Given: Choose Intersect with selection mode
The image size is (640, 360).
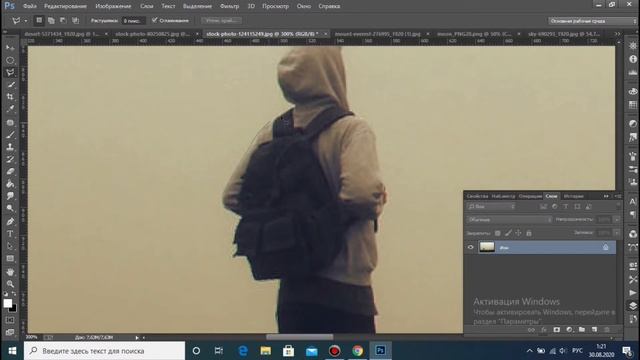Looking at the screenshot, I should pyautogui.click(x=75, y=20).
